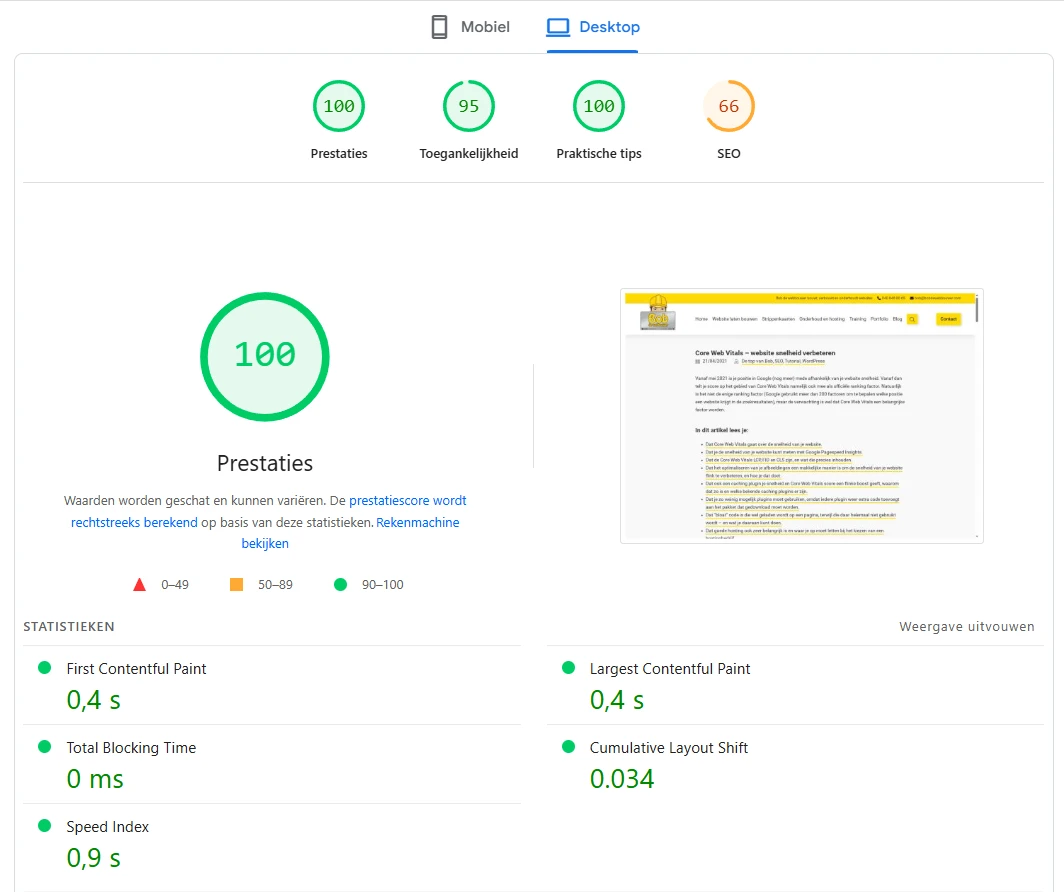Viewport: 1064px width, 892px height.
Task: Click the Toegankelijkheid 95 score gauge
Action: tap(469, 107)
